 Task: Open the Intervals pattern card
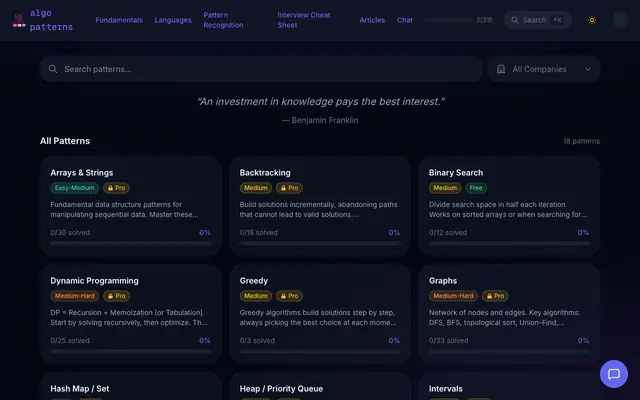click(x=509, y=386)
